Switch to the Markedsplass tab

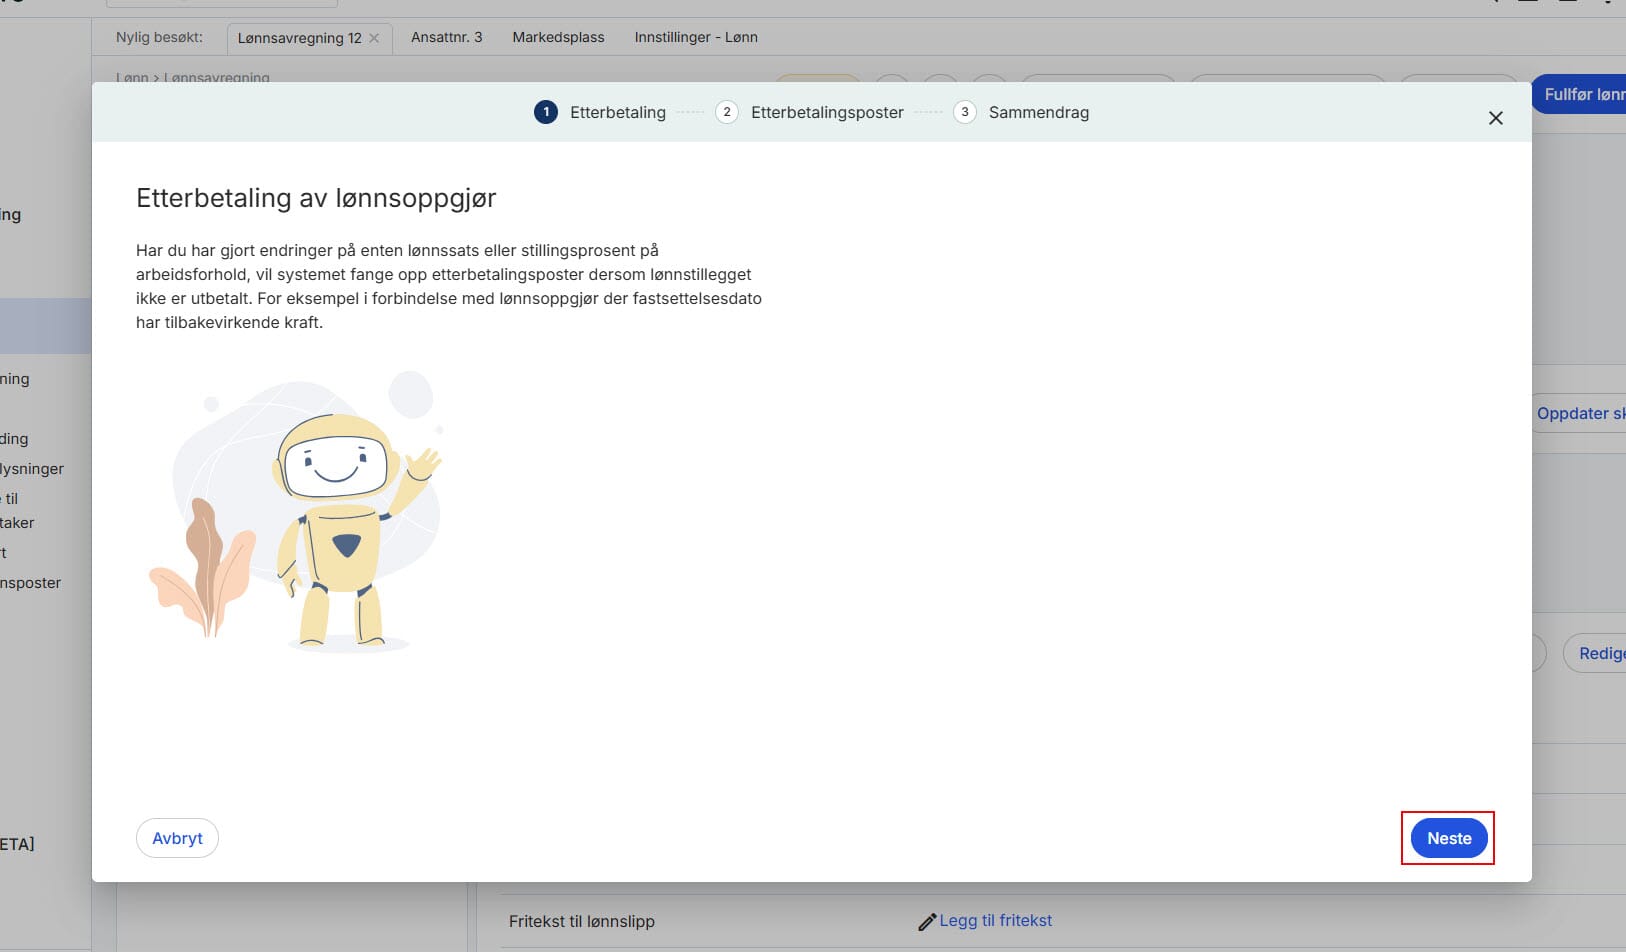pyautogui.click(x=558, y=37)
